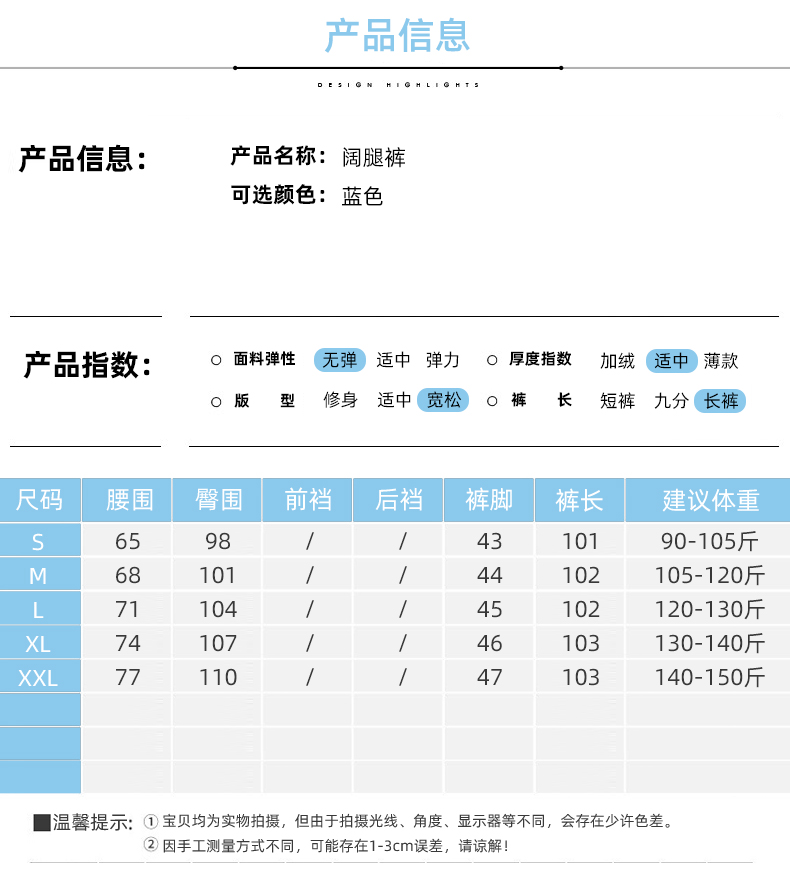The width and height of the screenshot is (790, 884).
Task: Click the circle bullet before 裤长
Action: [x=492, y=401]
